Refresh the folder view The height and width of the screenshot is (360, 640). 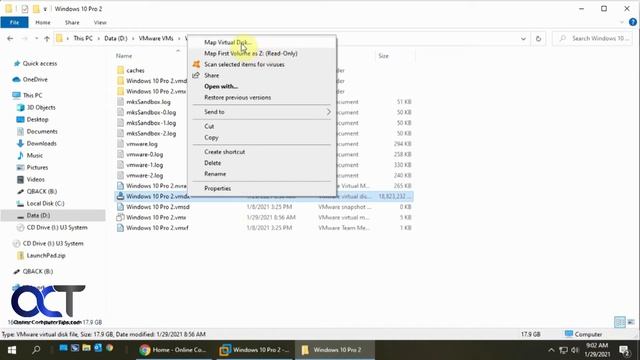tap(538, 38)
